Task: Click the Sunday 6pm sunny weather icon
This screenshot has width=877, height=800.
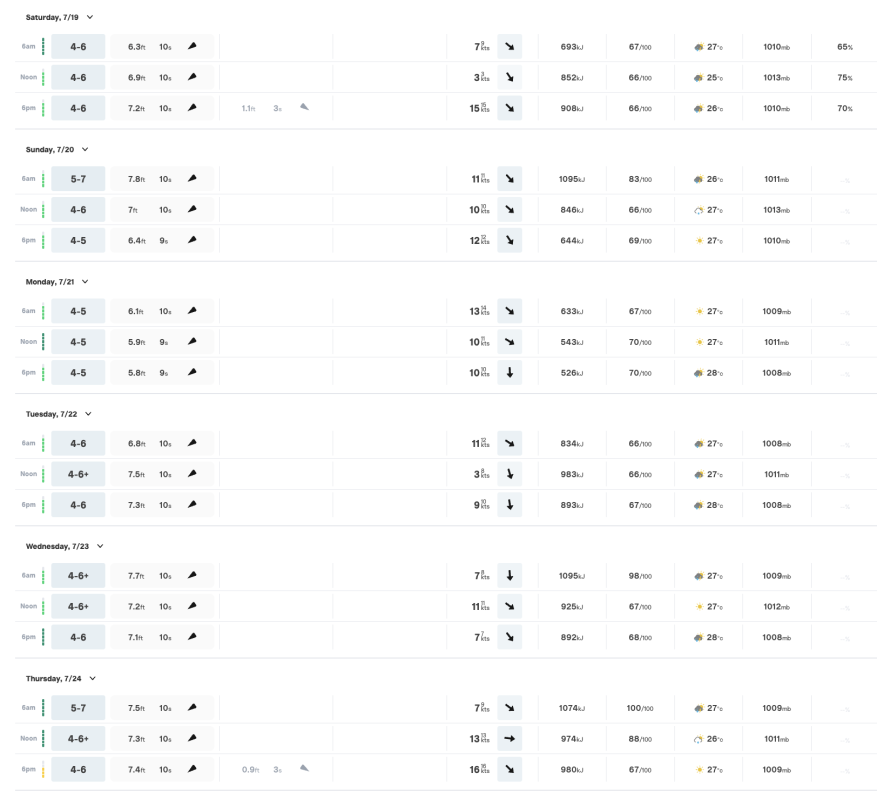Action: tap(699, 241)
